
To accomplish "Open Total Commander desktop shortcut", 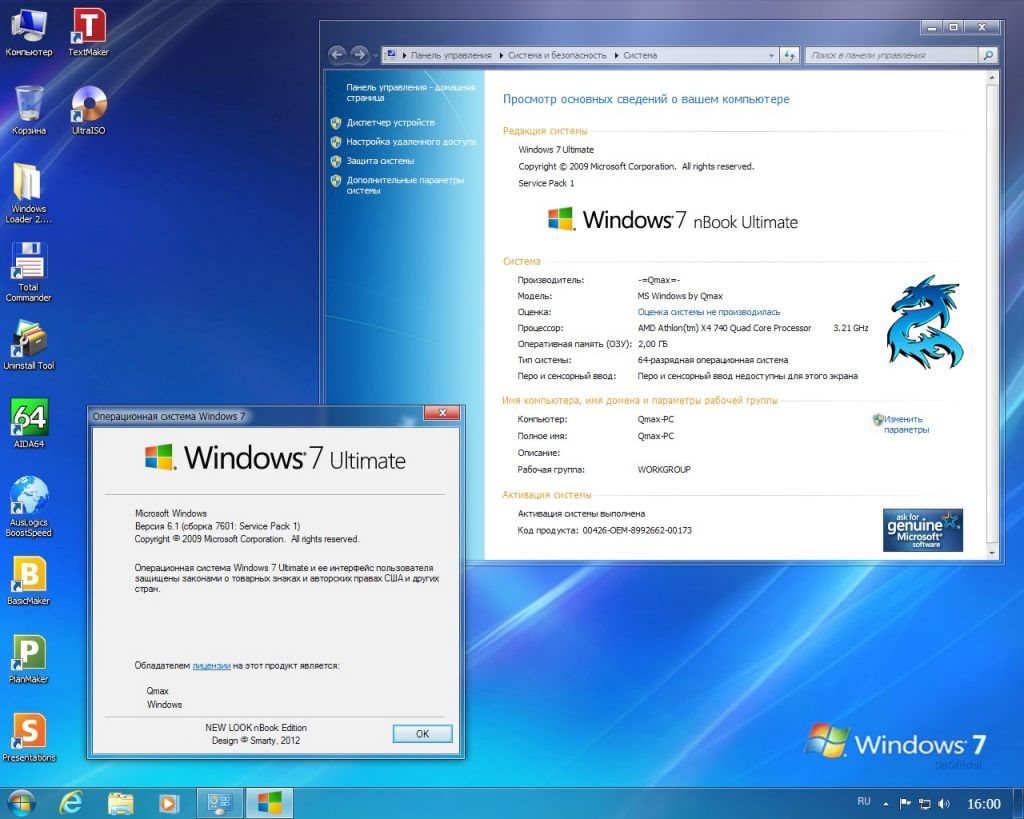I will (29, 265).
